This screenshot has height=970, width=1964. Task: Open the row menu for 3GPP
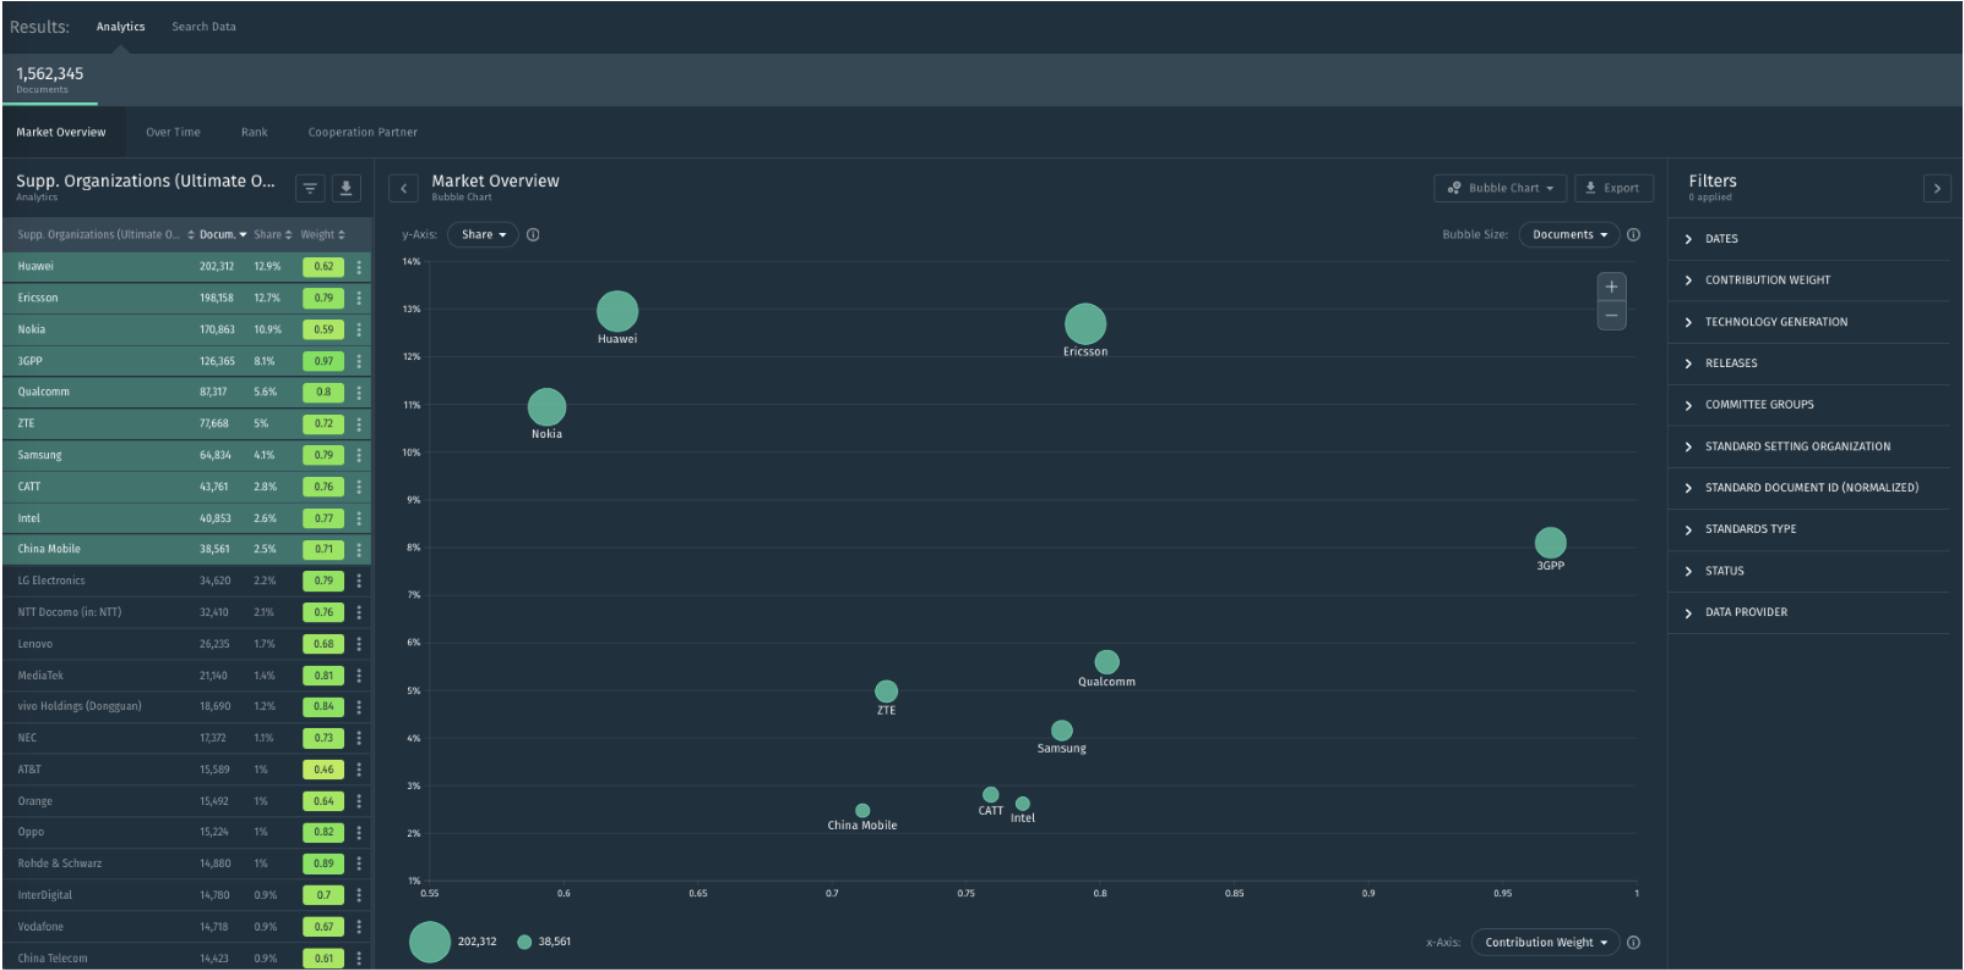click(x=359, y=361)
